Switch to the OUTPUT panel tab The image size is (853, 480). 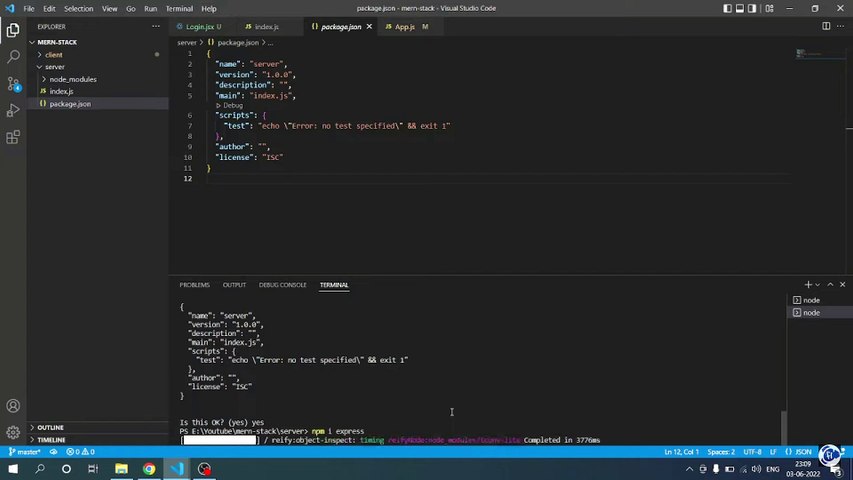pos(234,285)
